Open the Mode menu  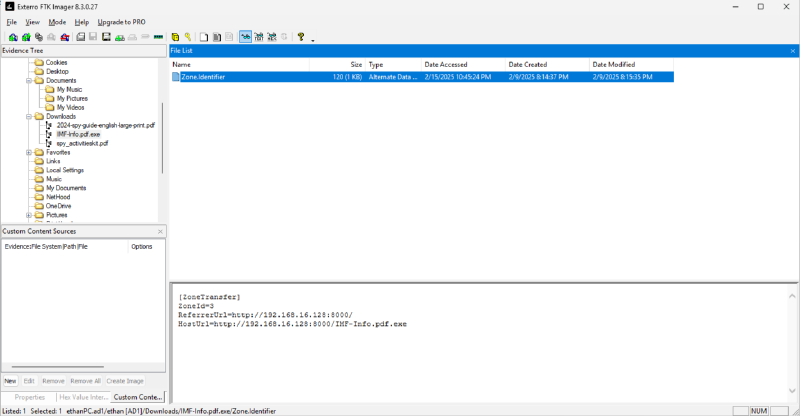(x=57, y=22)
